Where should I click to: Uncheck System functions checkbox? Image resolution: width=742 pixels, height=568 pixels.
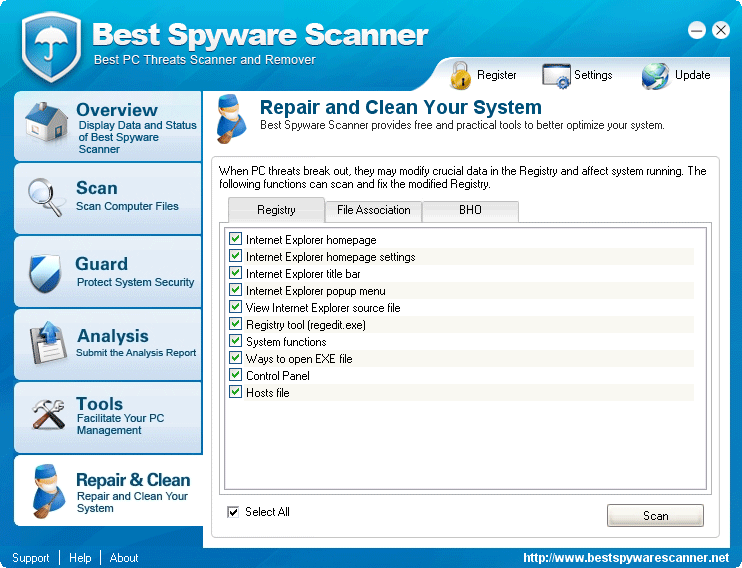[x=235, y=341]
